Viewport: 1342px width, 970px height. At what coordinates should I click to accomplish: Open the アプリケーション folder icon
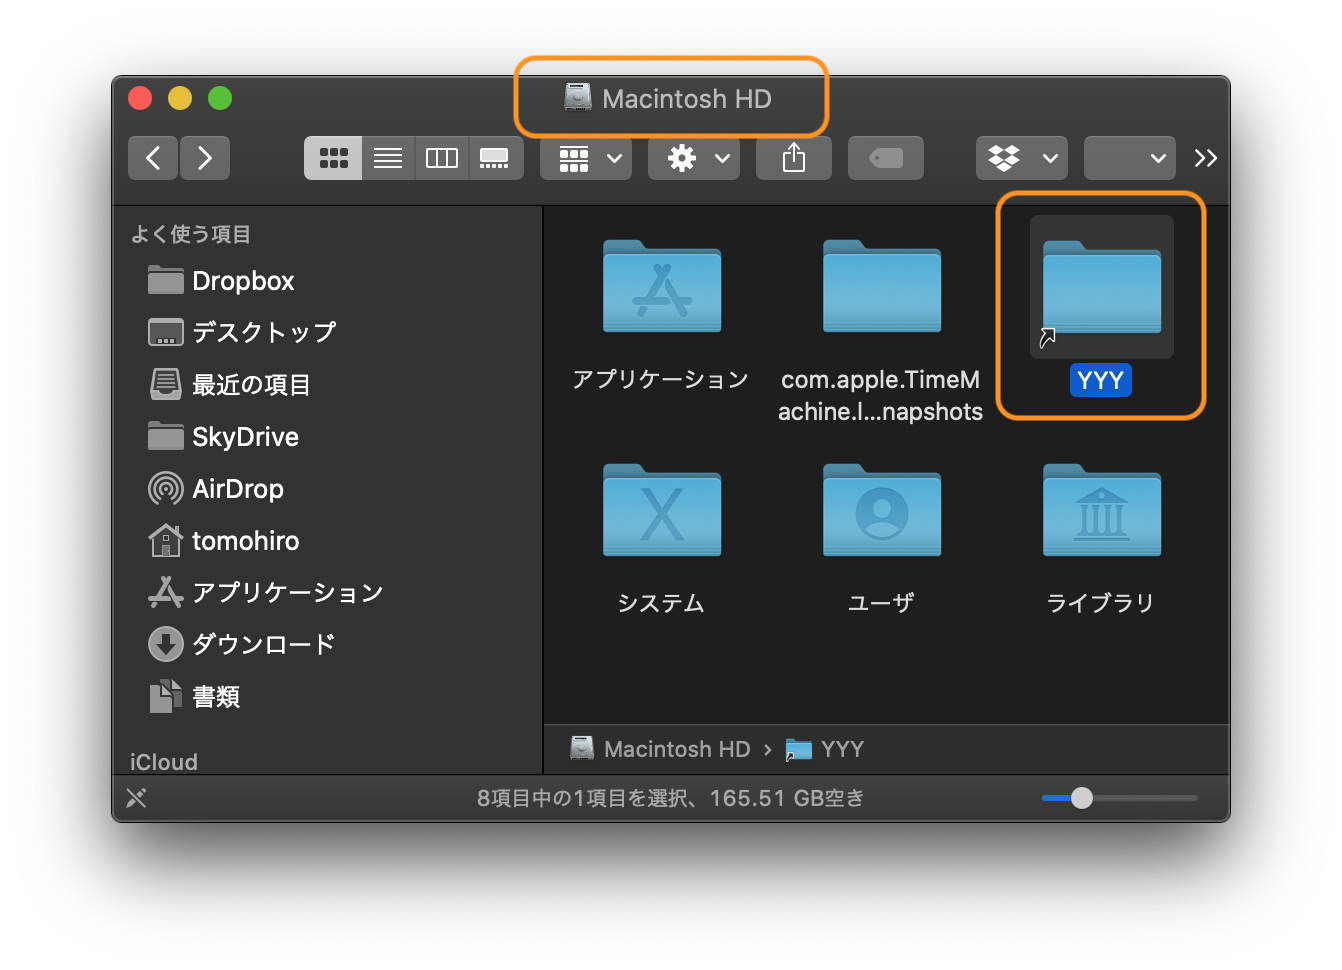pyautogui.click(x=660, y=289)
